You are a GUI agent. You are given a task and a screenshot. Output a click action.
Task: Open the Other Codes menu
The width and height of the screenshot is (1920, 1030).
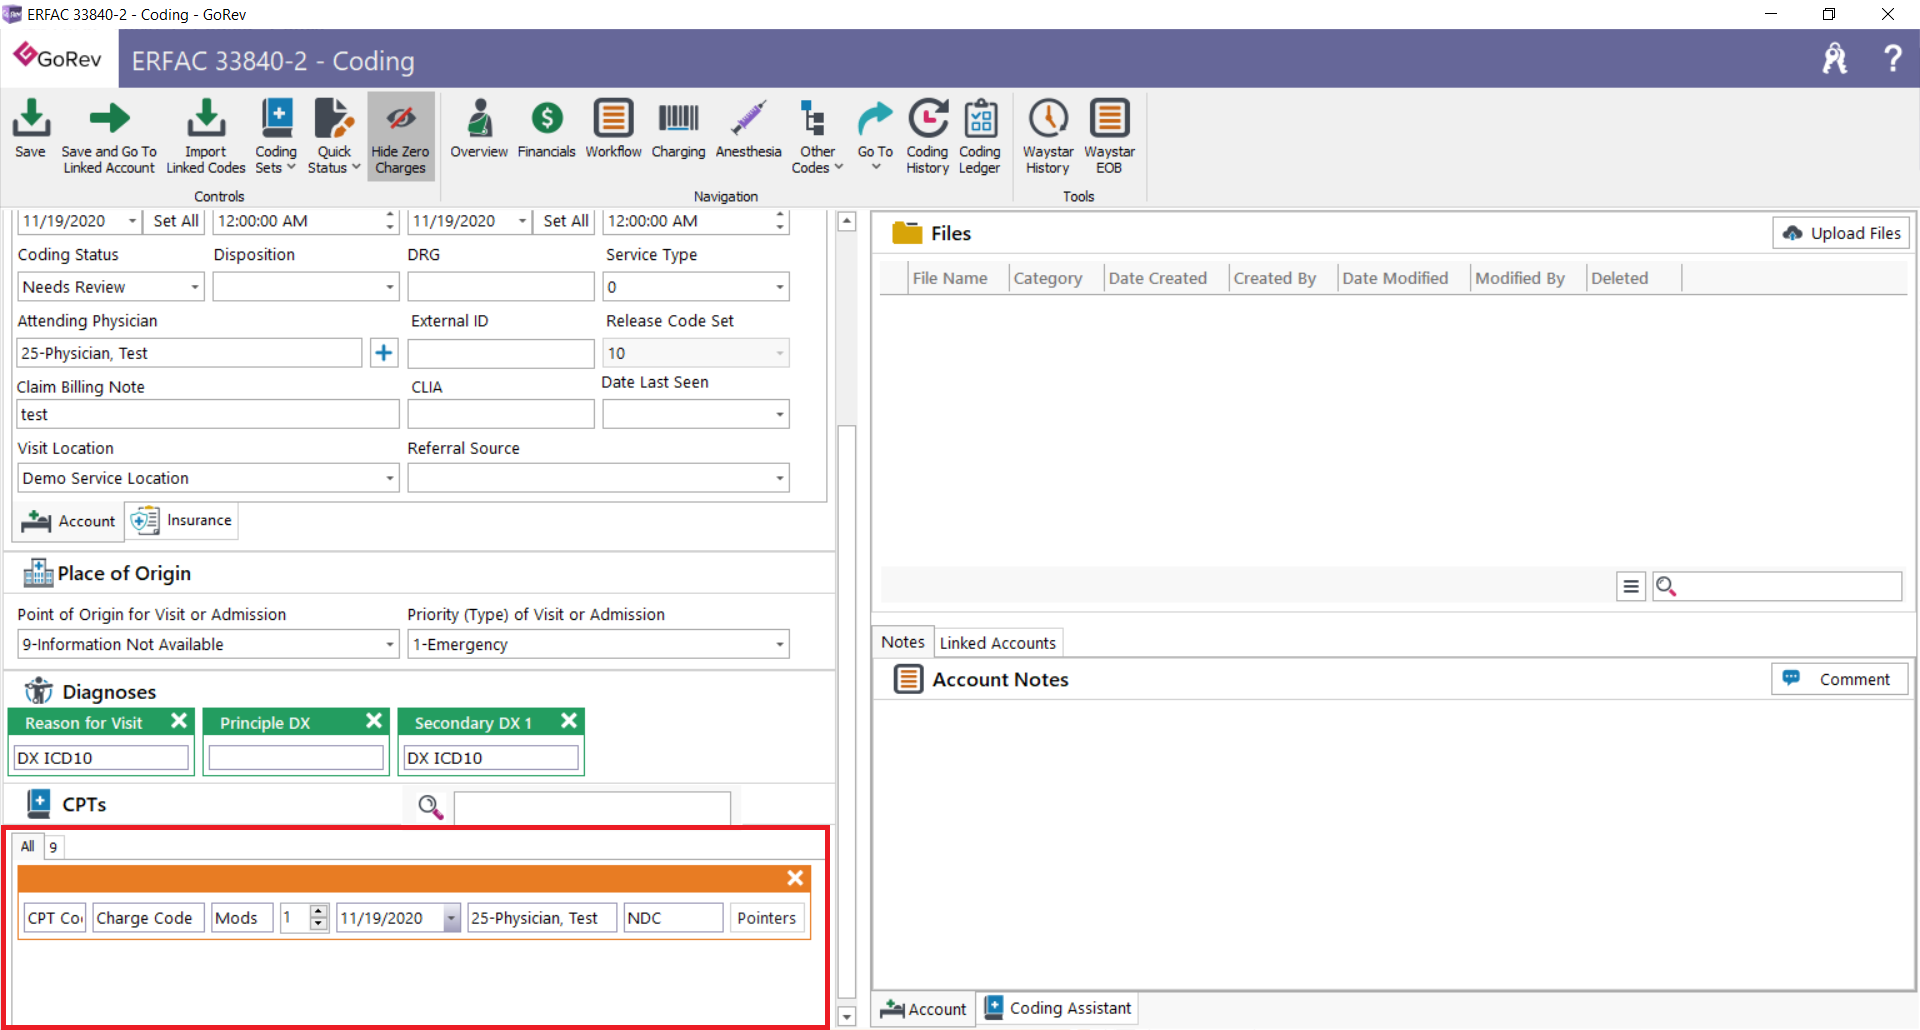817,137
